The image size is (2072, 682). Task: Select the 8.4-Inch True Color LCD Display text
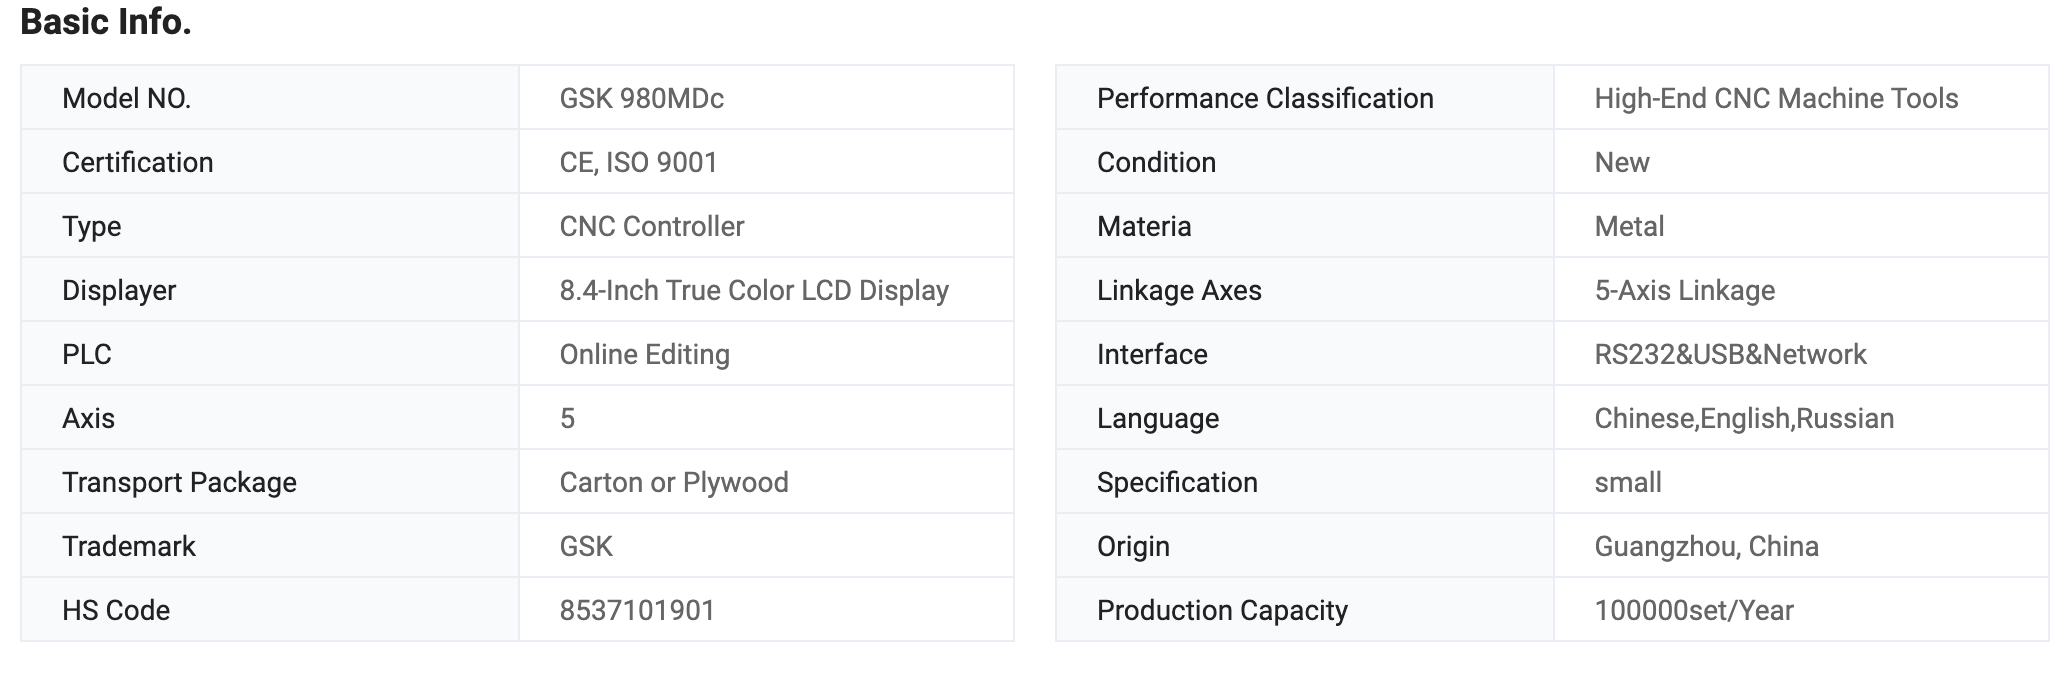coord(753,290)
